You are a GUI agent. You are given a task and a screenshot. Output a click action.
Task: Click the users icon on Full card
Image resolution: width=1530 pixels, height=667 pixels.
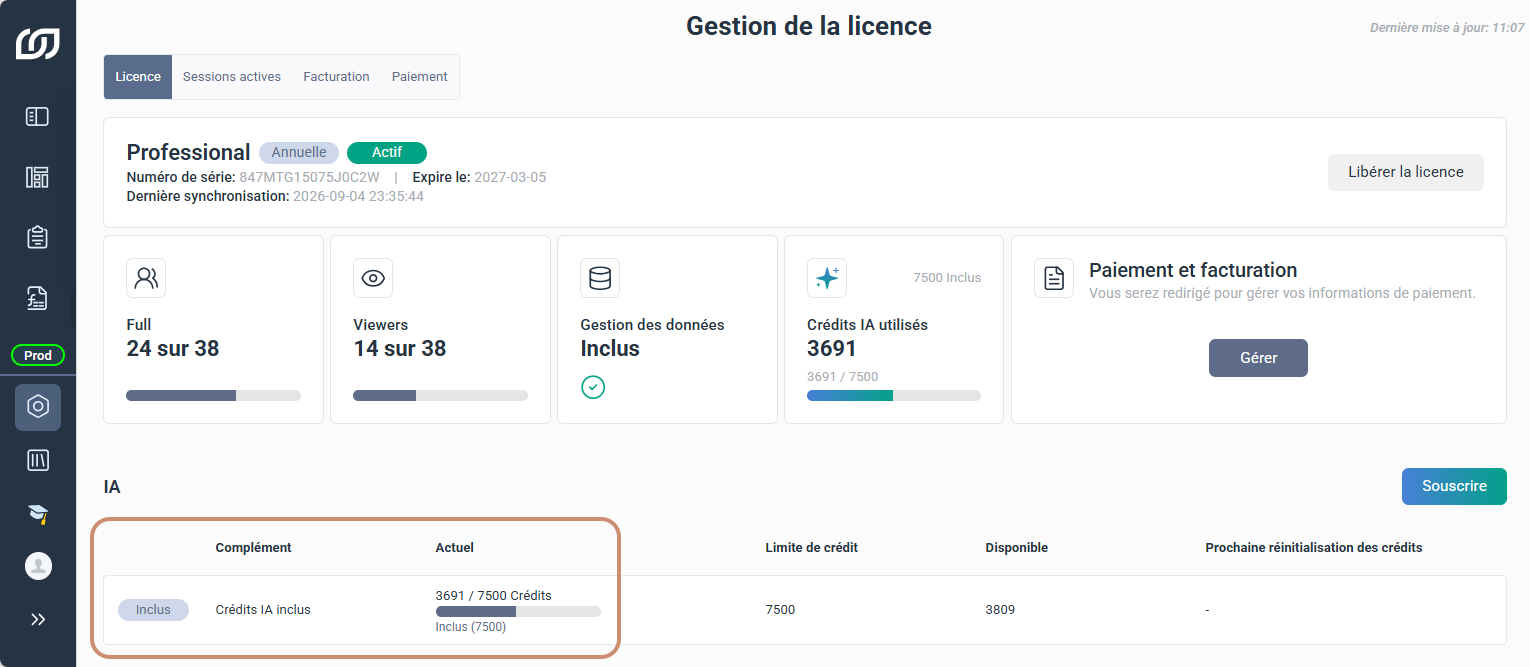(146, 278)
